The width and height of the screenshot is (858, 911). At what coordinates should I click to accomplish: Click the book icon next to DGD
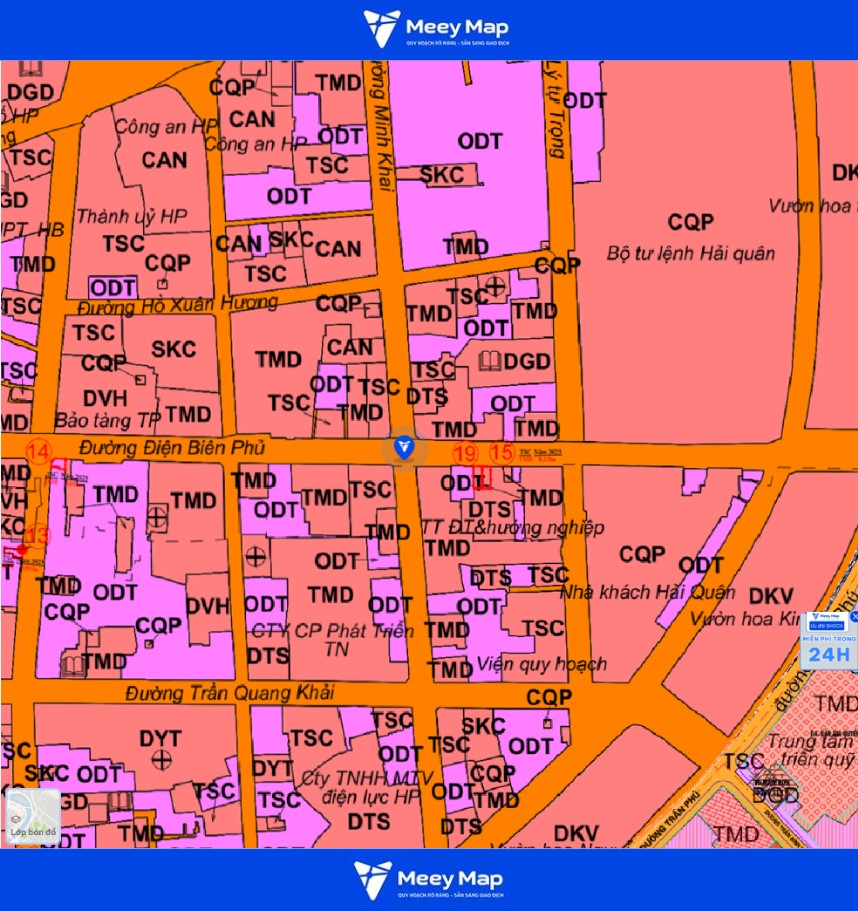(489, 361)
